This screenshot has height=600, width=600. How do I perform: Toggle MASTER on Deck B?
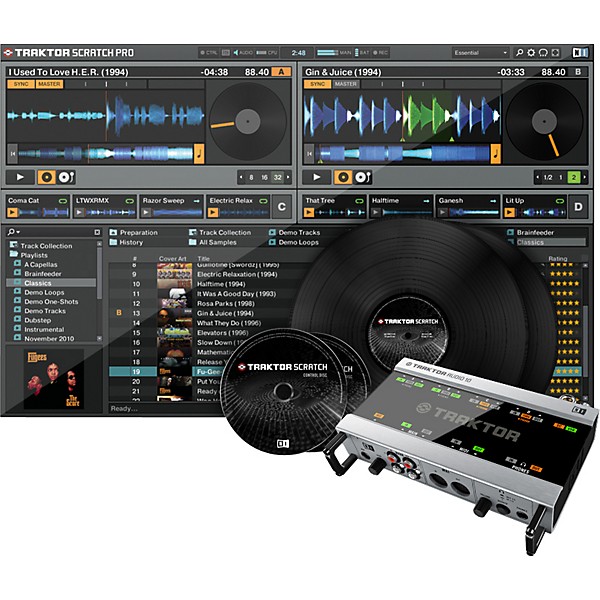tap(346, 84)
